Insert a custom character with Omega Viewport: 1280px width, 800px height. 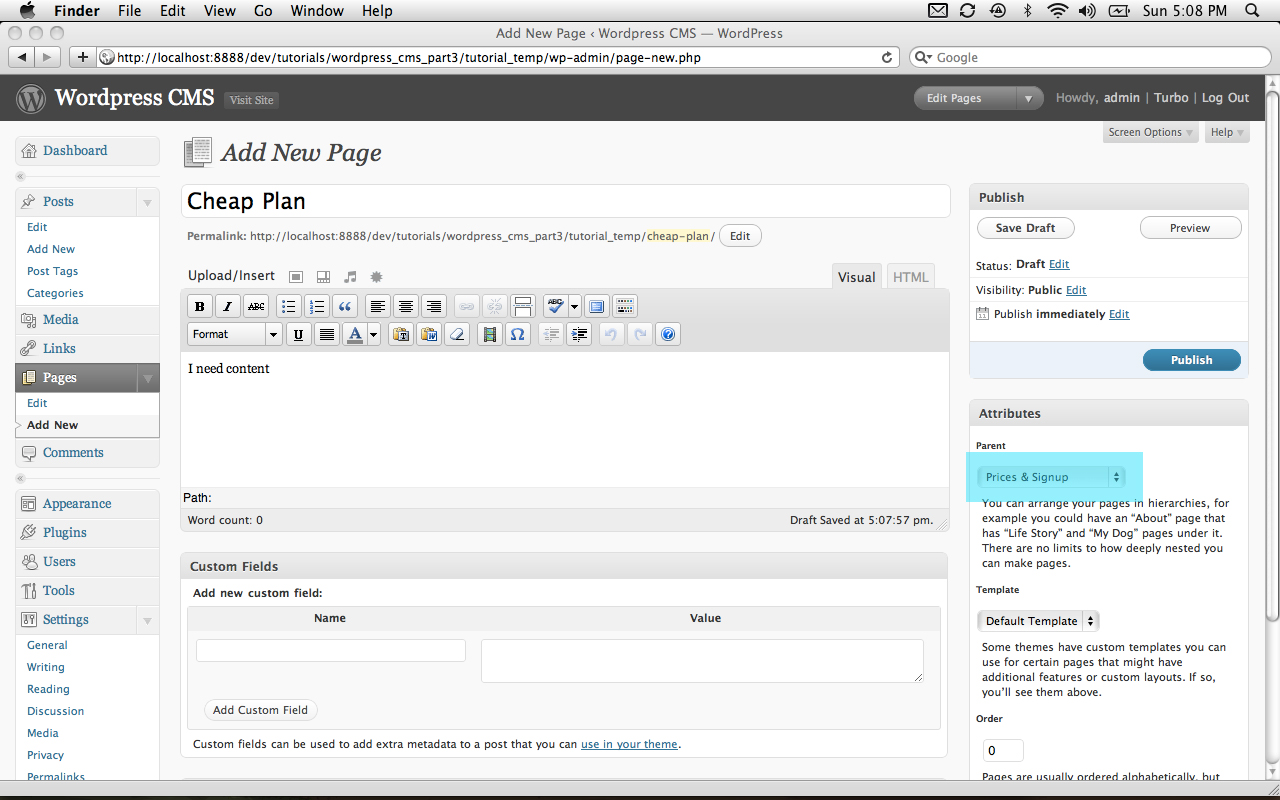517,334
